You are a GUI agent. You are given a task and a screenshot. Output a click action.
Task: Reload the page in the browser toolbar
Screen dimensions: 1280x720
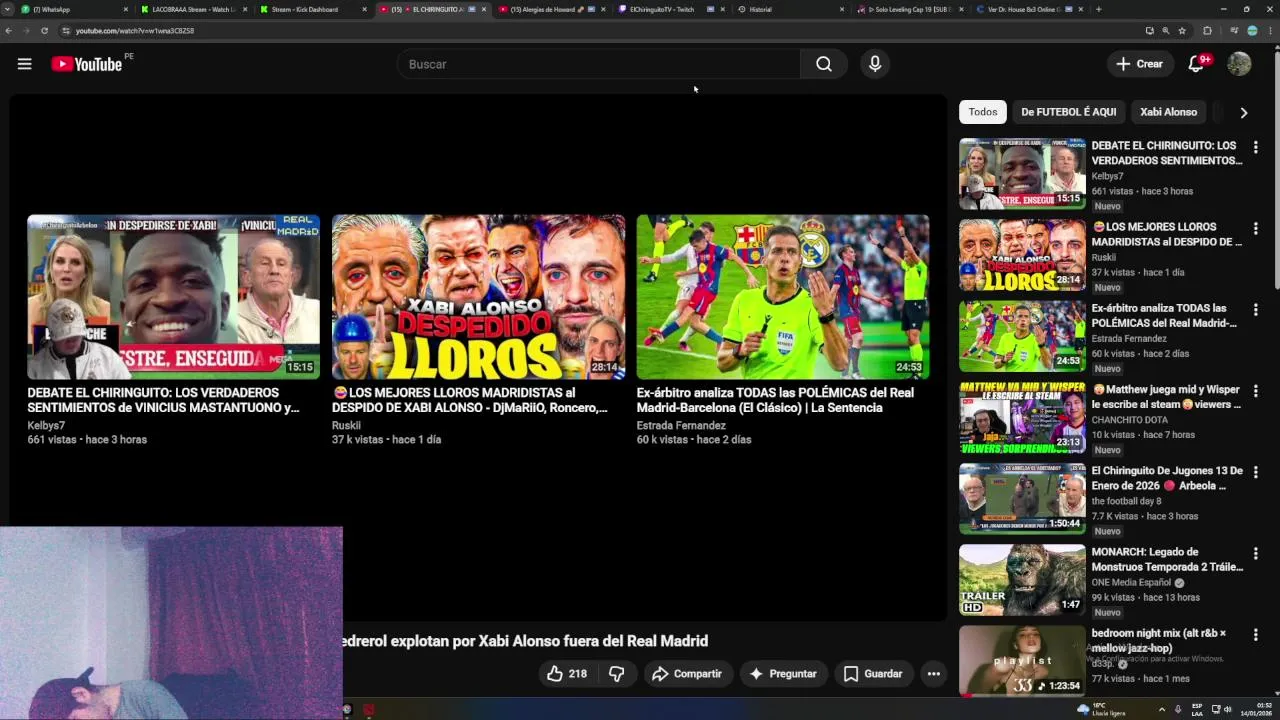pos(44,31)
